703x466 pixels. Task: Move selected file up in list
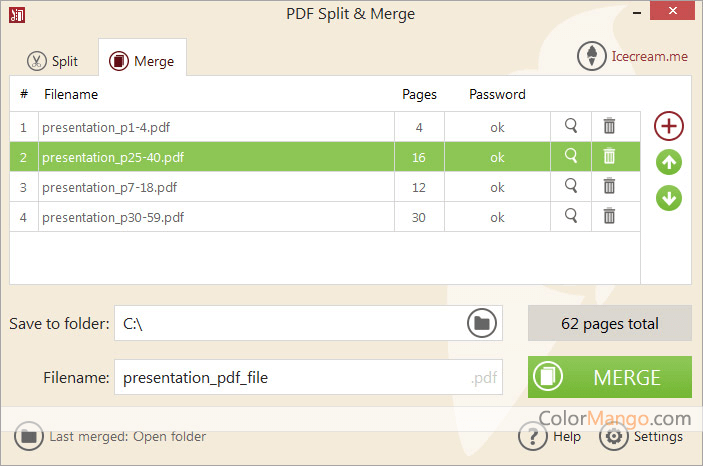(x=669, y=162)
